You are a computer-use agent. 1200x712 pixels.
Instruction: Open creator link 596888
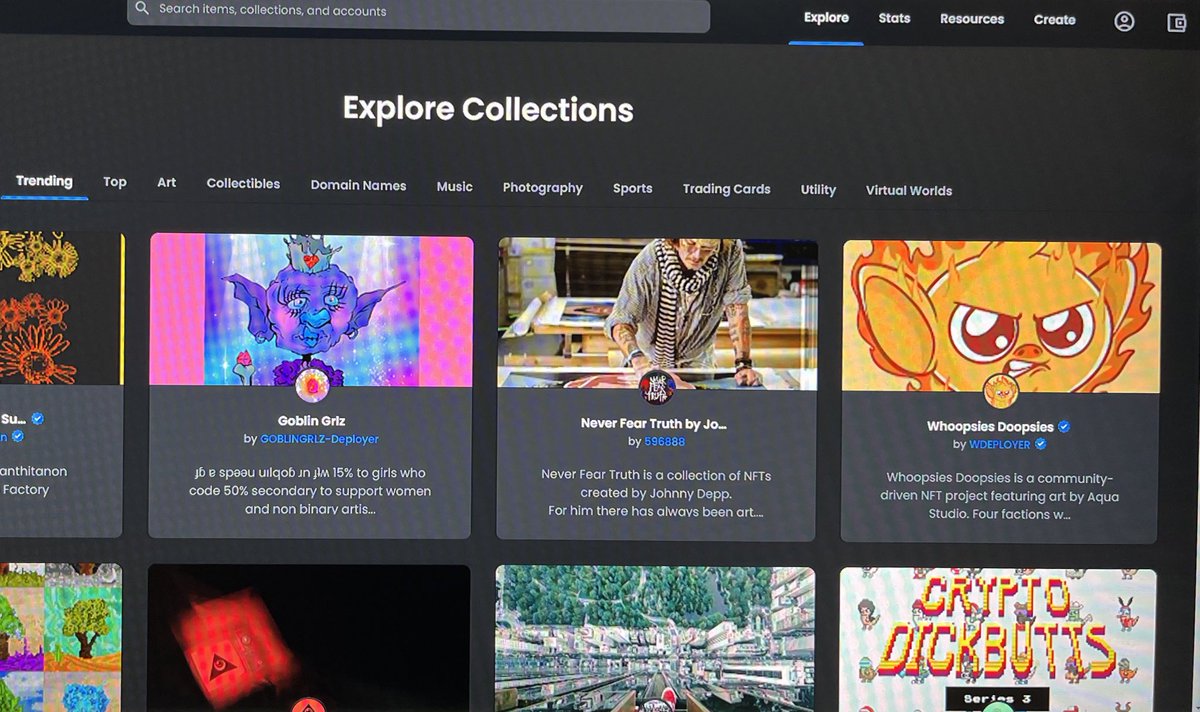click(665, 442)
